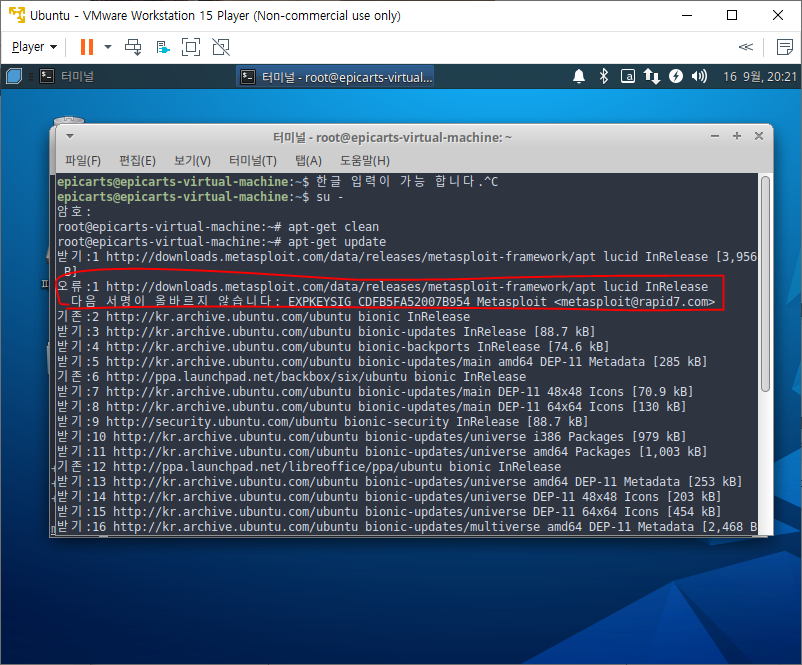Screen dimensions: 802x665
Task: Open the volume control tray icon
Action: 699,77
